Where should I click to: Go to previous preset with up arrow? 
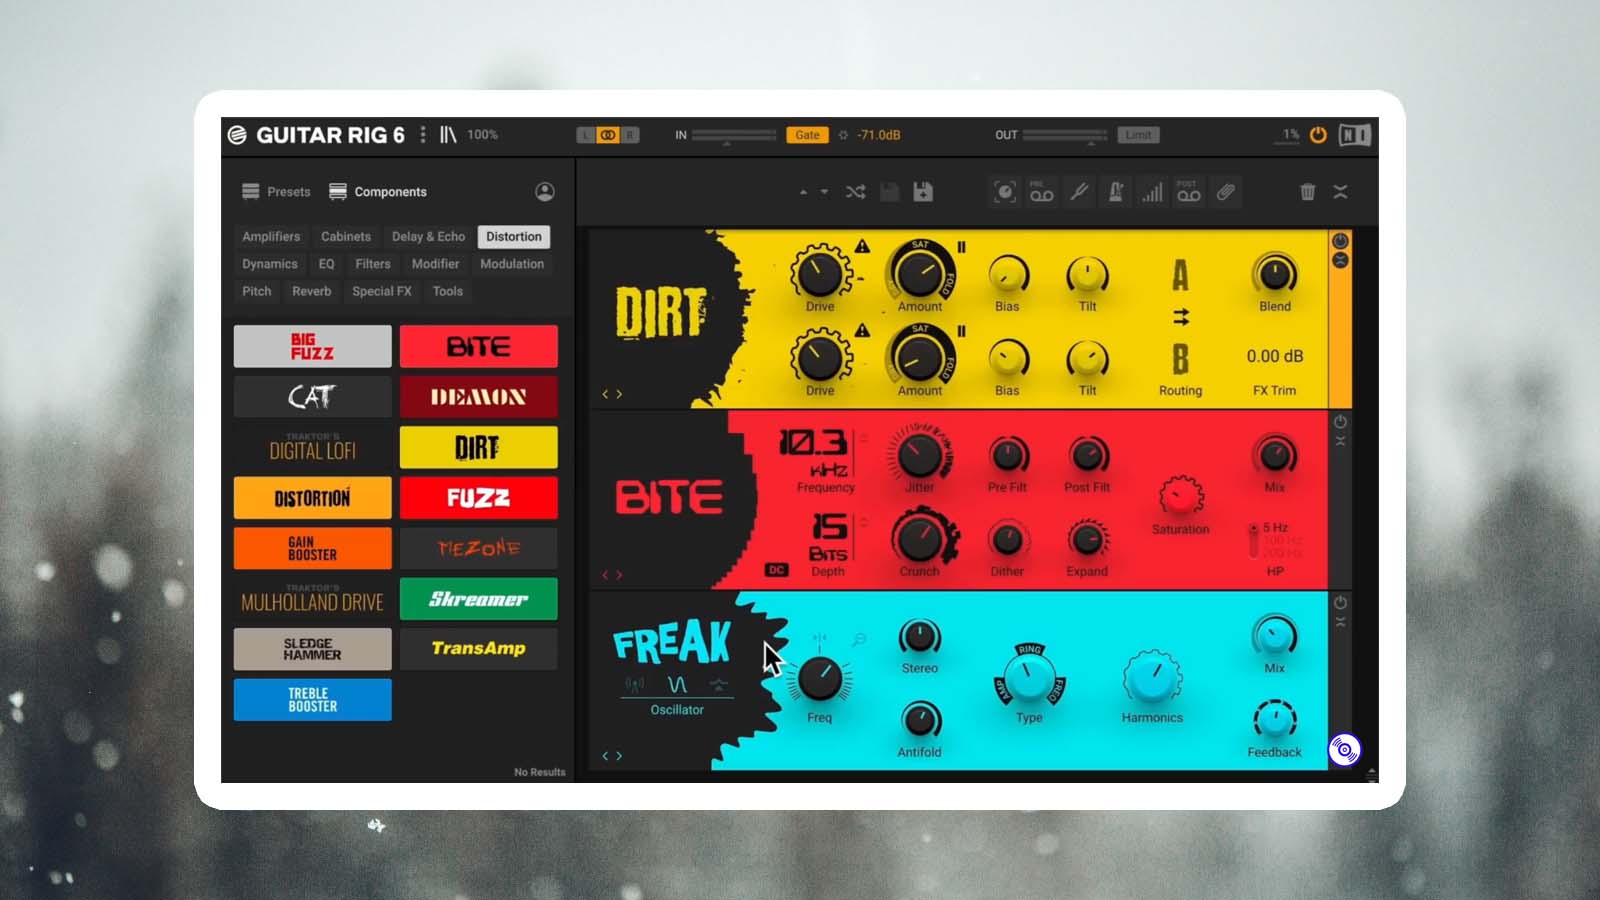coord(803,192)
